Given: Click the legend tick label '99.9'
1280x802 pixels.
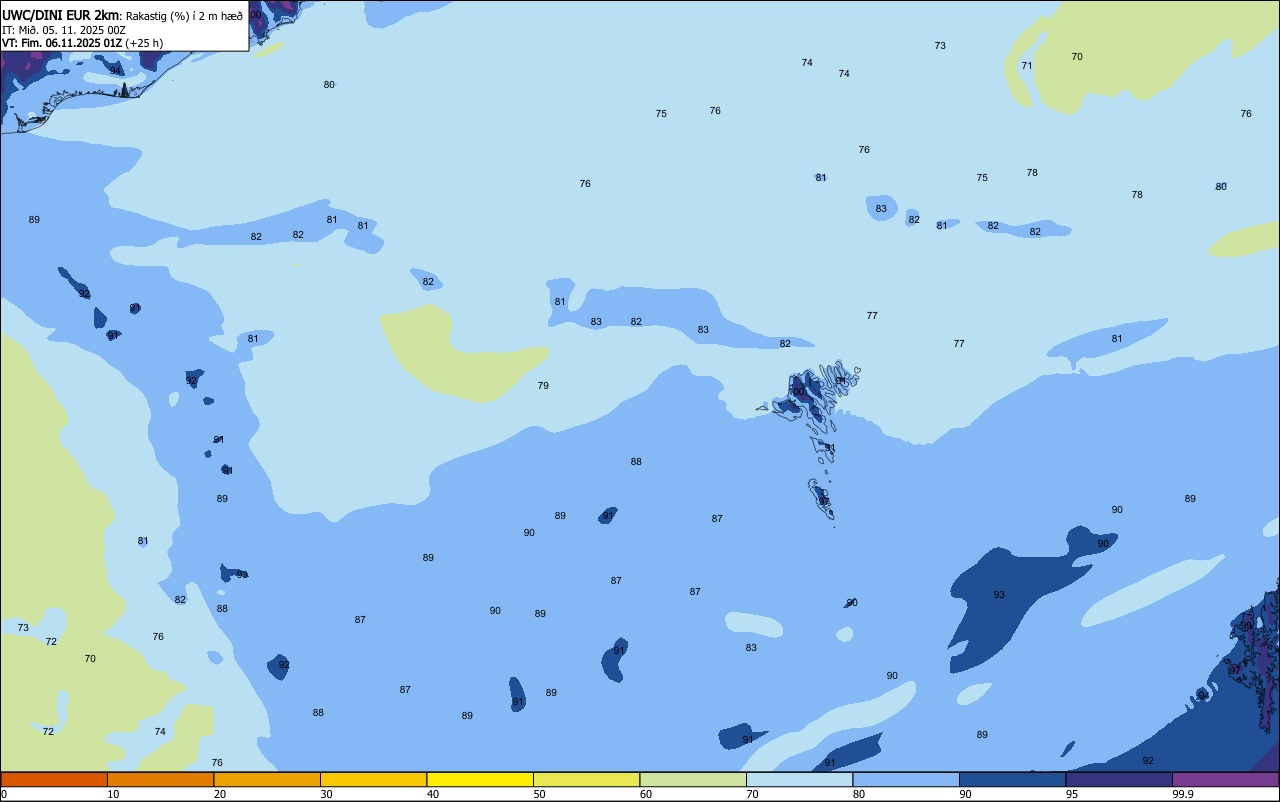Looking at the screenshot, I should pyautogui.click(x=1182, y=794).
